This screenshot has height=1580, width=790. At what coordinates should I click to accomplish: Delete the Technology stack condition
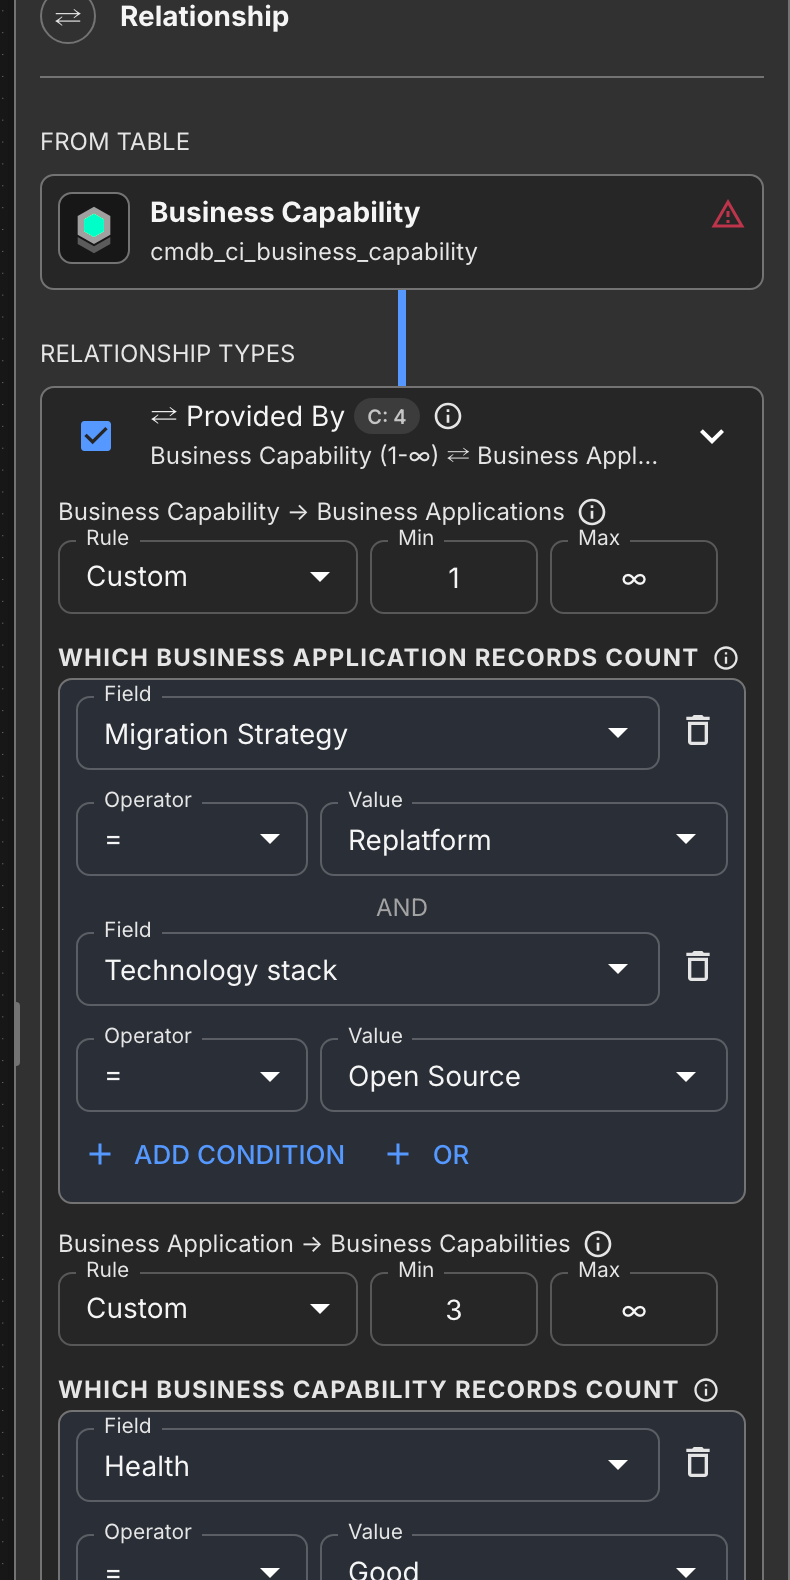coord(698,967)
